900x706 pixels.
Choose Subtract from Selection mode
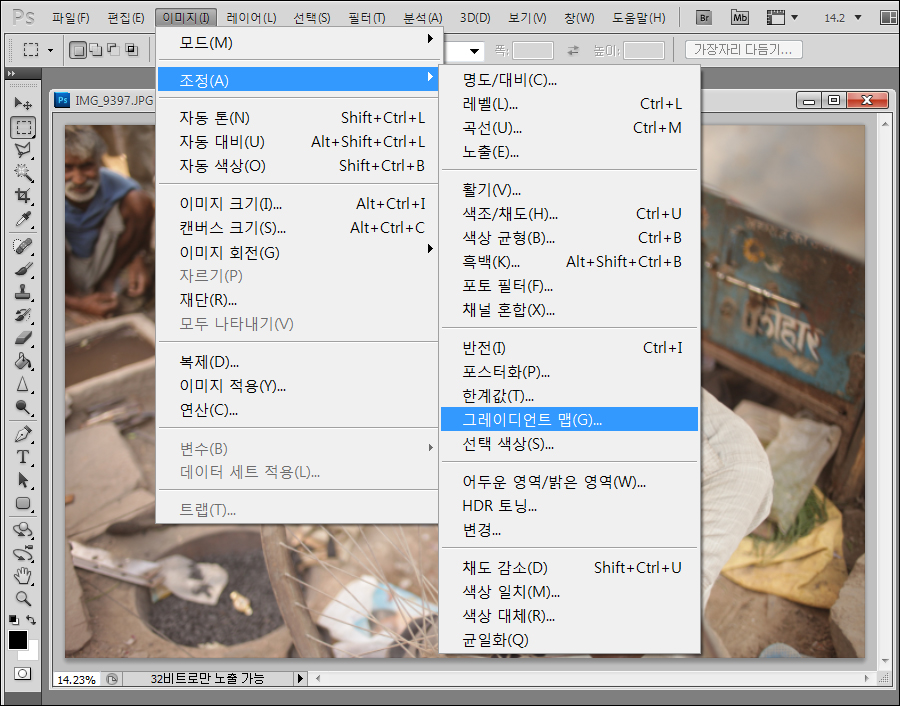point(114,51)
